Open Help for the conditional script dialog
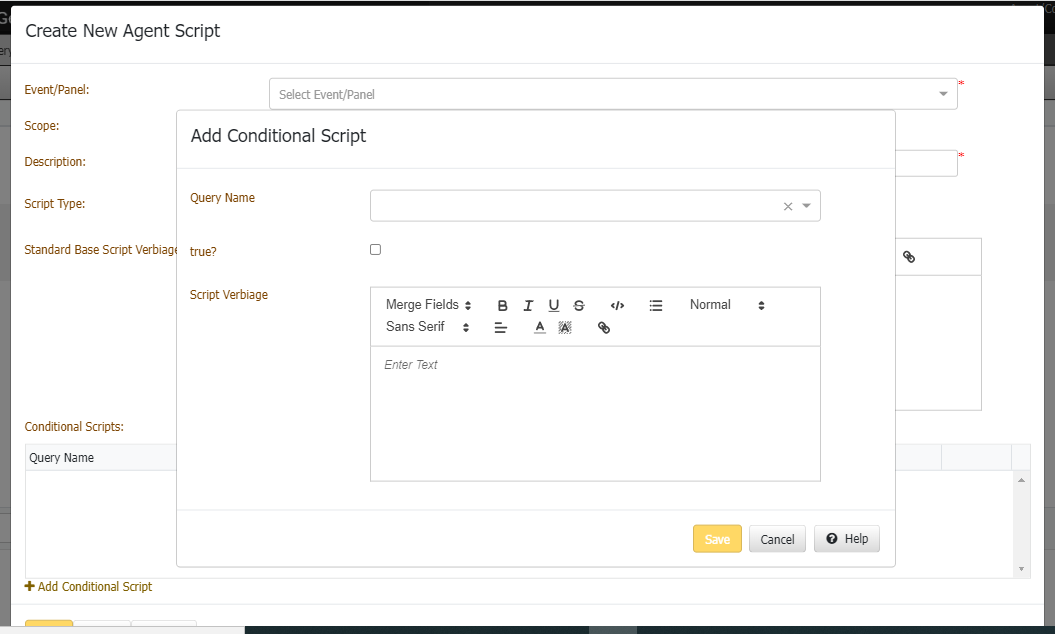 [x=846, y=539]
